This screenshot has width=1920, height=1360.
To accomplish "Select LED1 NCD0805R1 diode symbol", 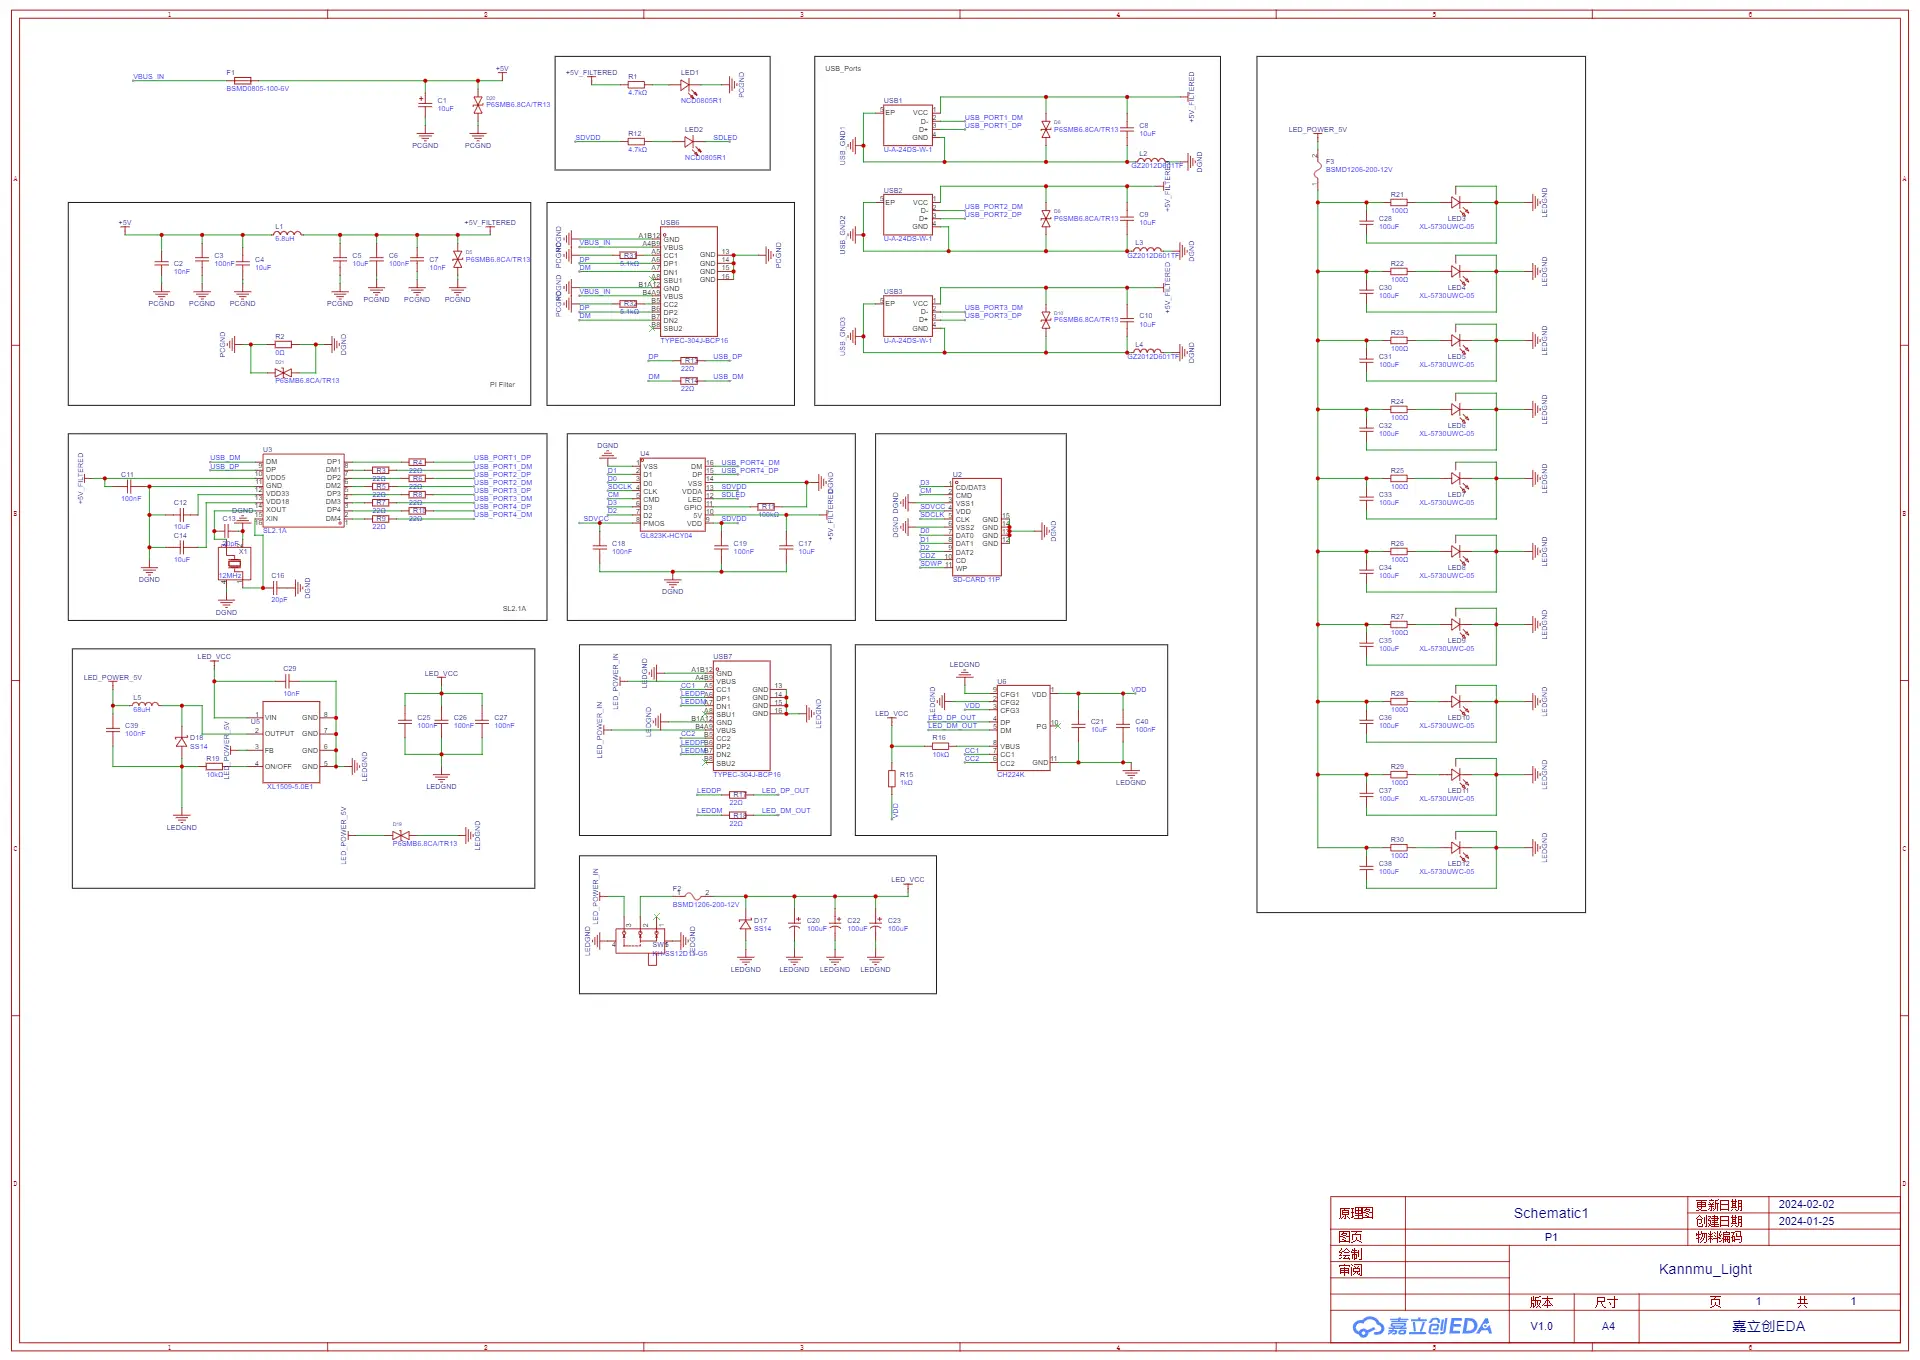I will click(x=687, y=86).
